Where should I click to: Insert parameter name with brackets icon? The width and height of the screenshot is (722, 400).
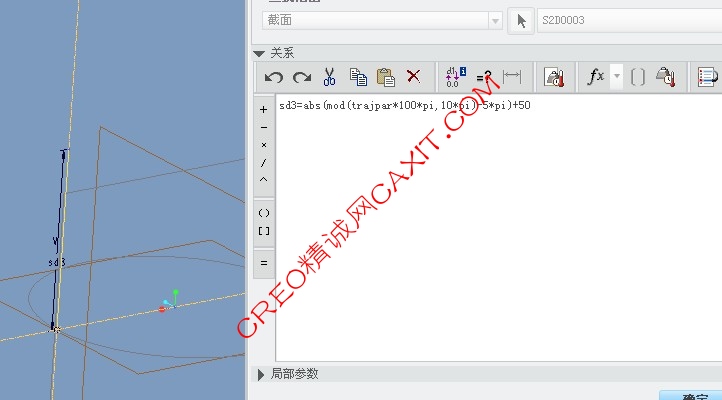(637, 77)
